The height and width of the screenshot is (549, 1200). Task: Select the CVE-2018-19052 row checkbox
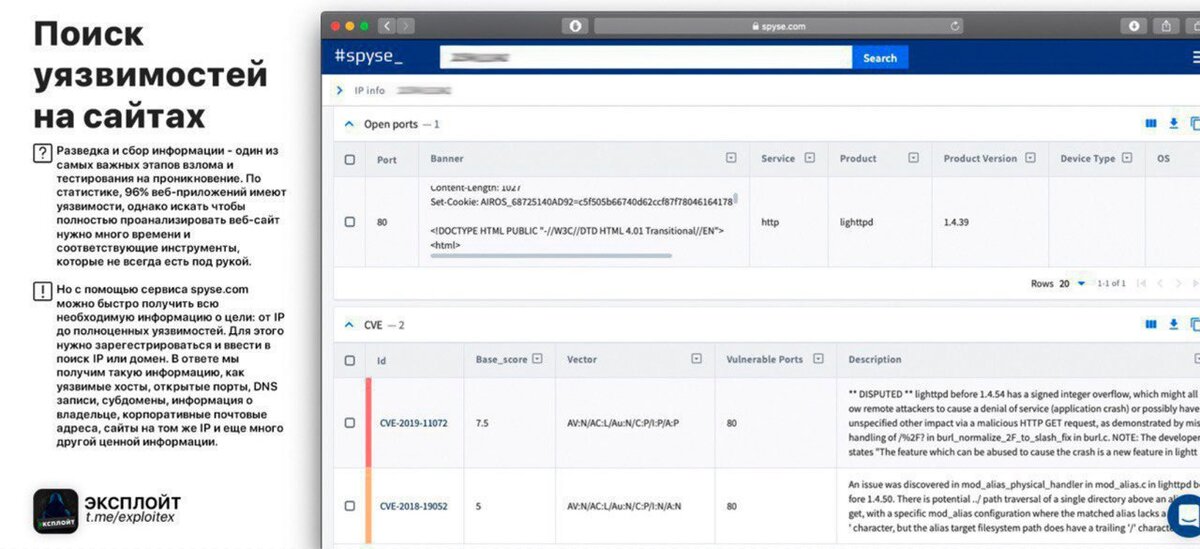(350, 506)
